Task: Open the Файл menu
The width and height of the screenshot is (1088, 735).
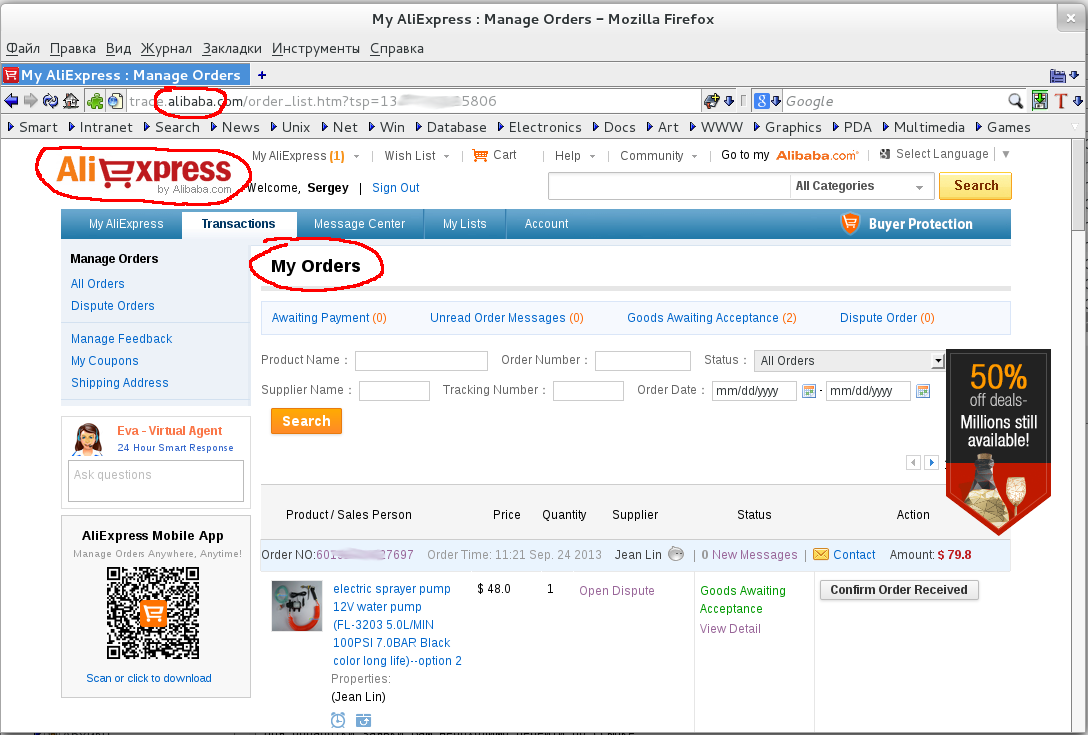Action: tap(23, 49)
